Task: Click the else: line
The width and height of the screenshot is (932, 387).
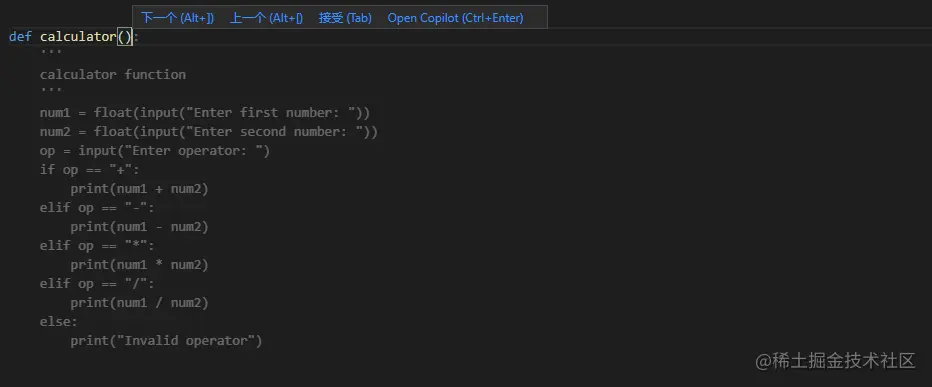Action: pyautogui.click(x=58, y=322)
